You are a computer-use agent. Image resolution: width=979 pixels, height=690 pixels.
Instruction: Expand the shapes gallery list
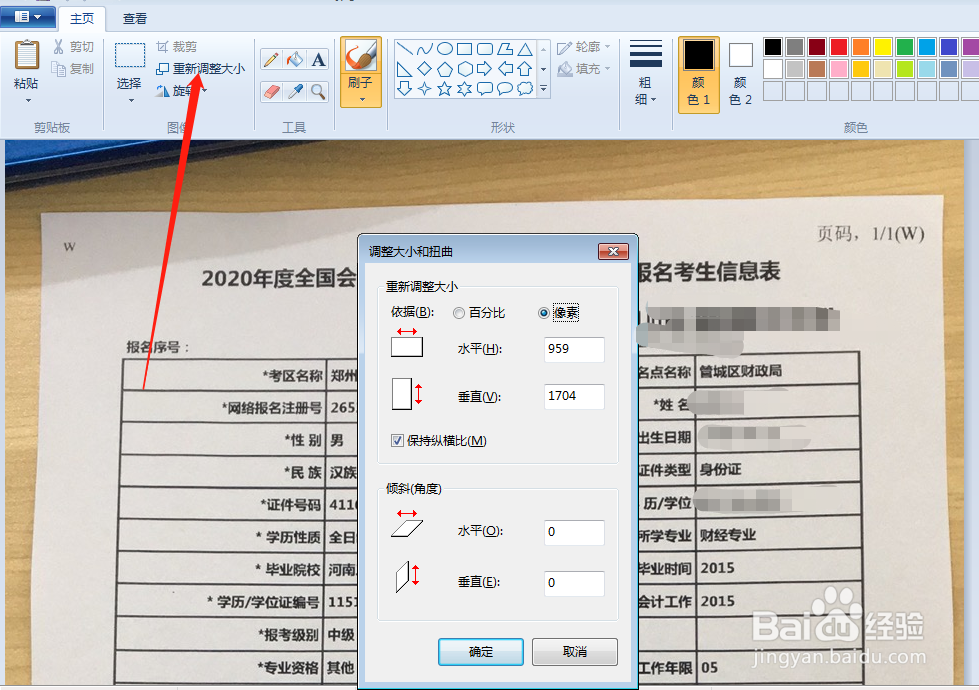pyautogui.click(x=543, y=89)
